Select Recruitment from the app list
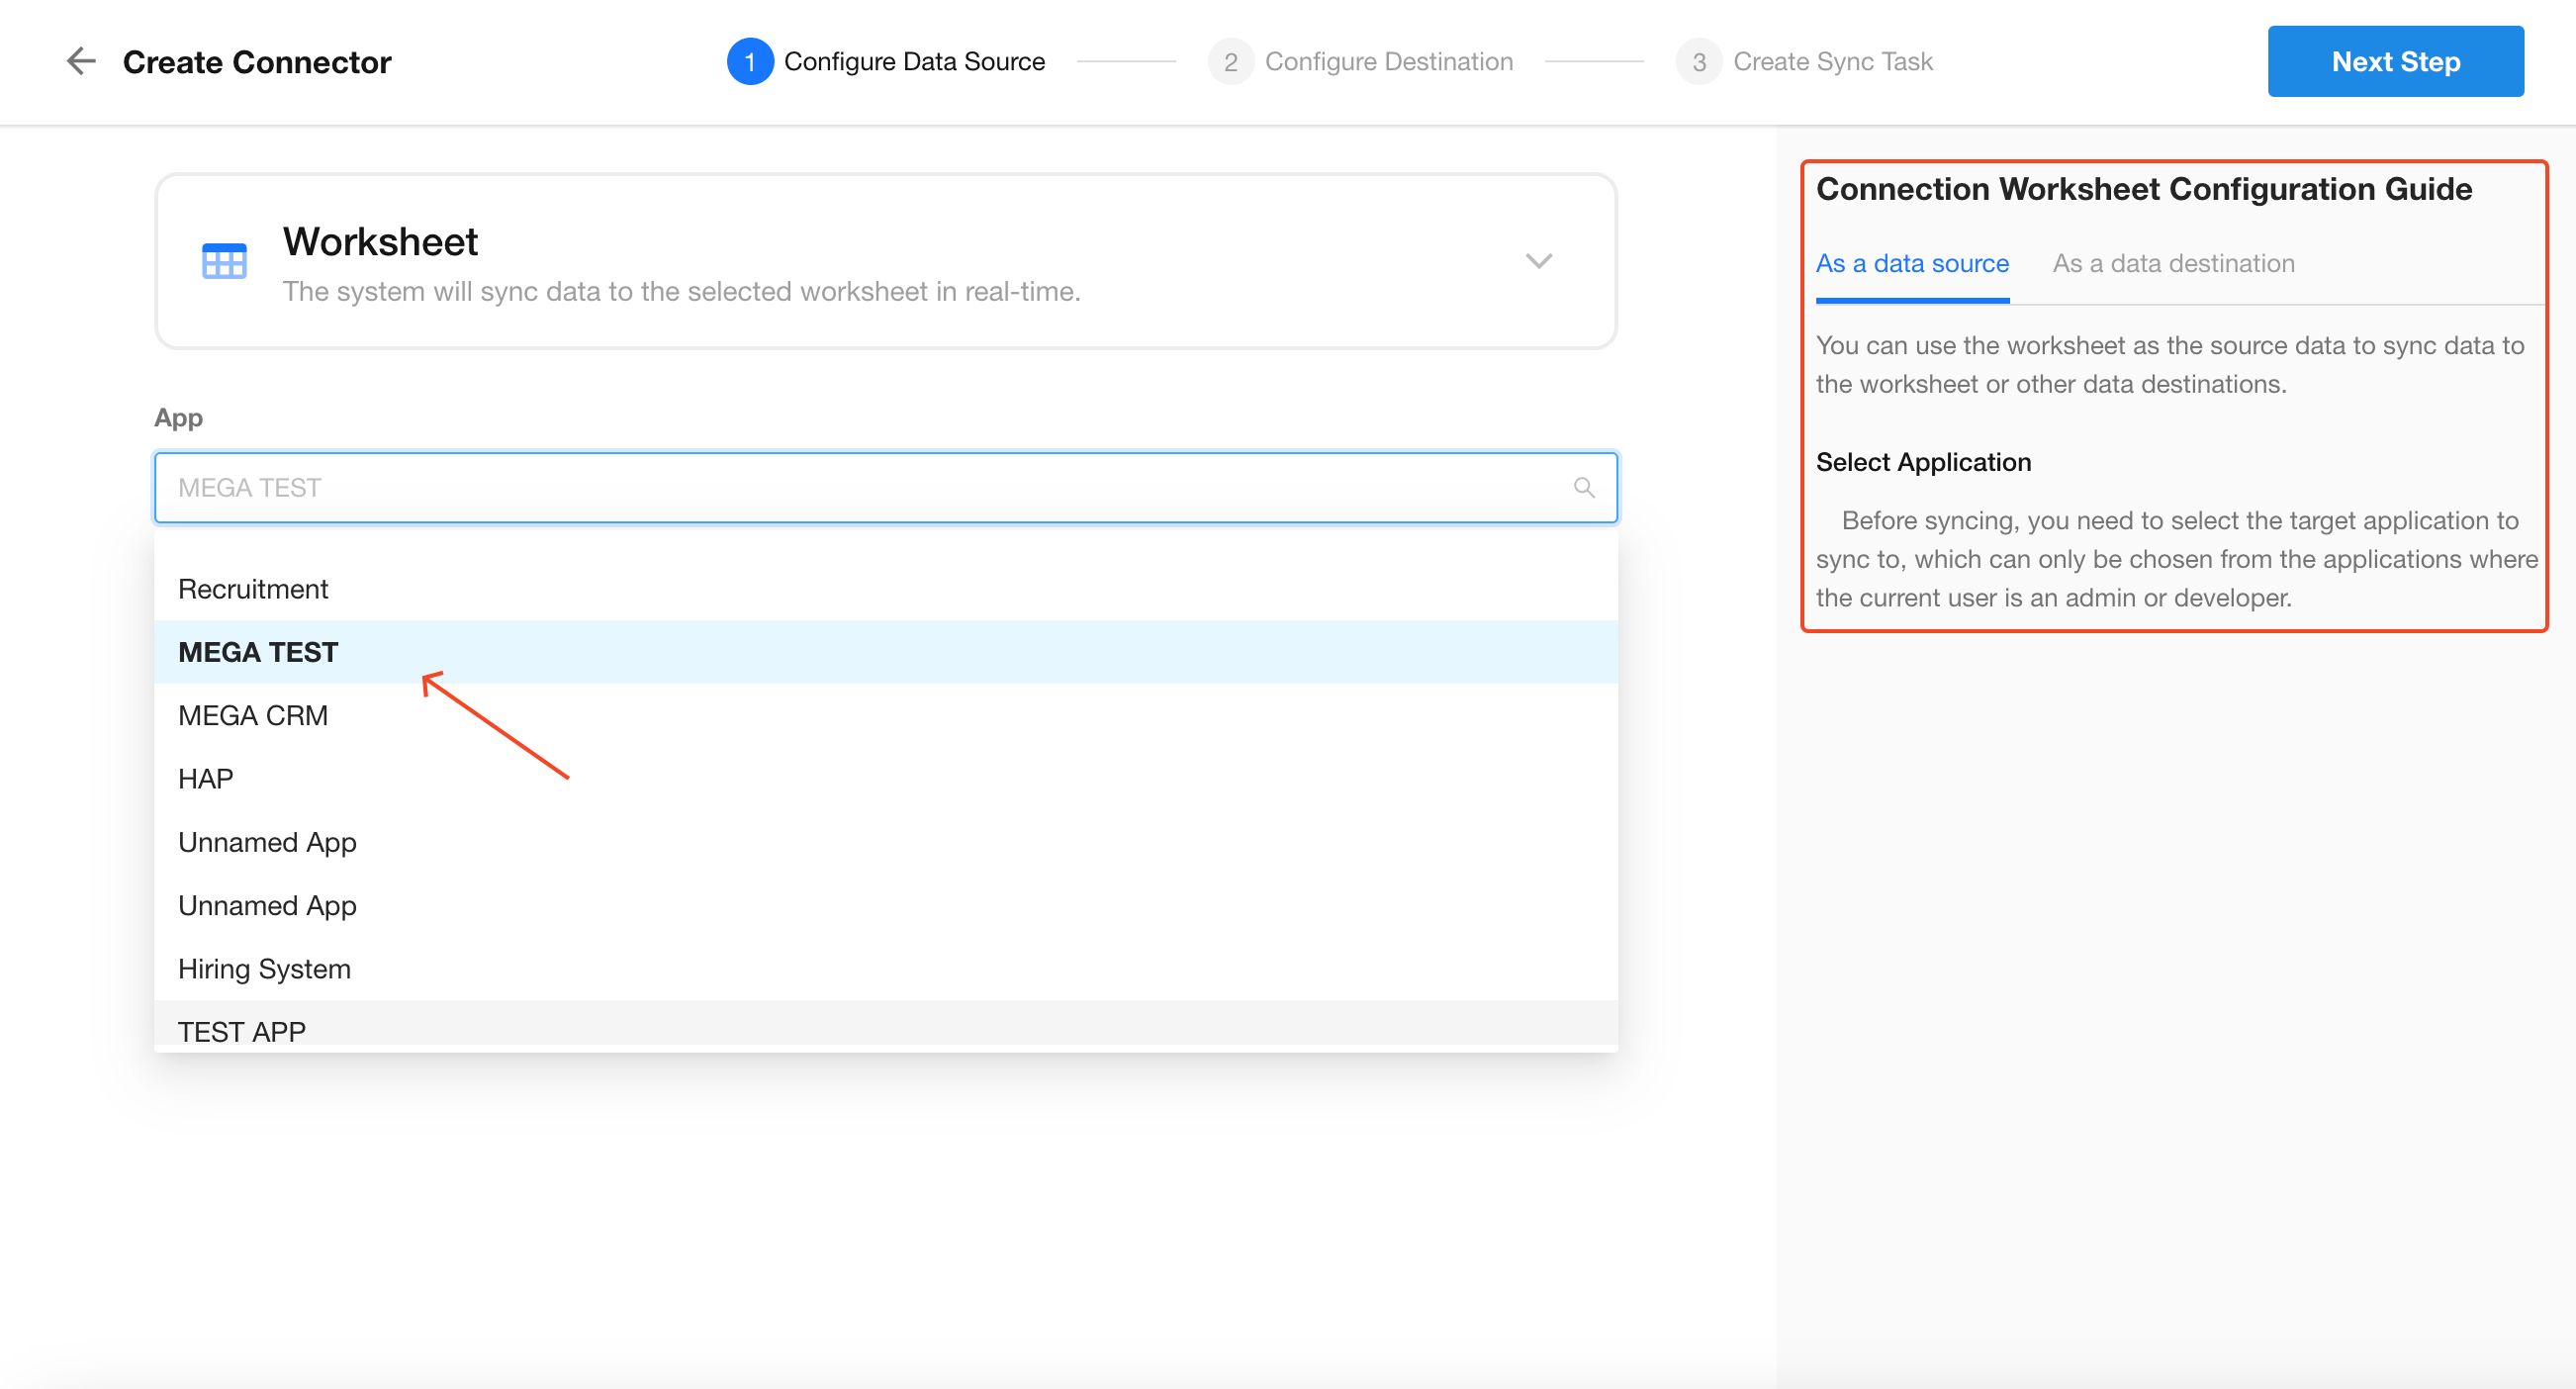This screenshot has width=2576, height=1389. pyautogui.click(x=253, y=589)
